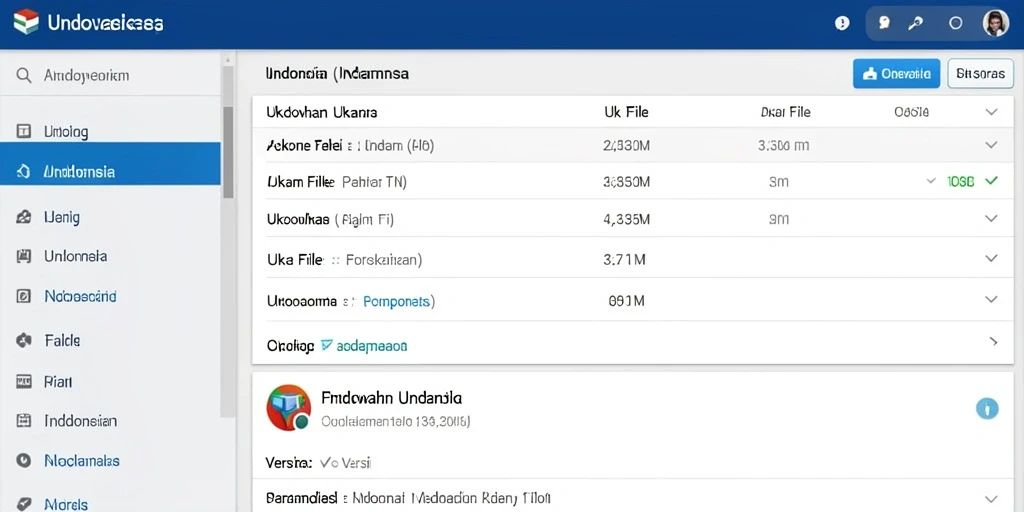Click the blue info icon in card

[x=987, y=409]
